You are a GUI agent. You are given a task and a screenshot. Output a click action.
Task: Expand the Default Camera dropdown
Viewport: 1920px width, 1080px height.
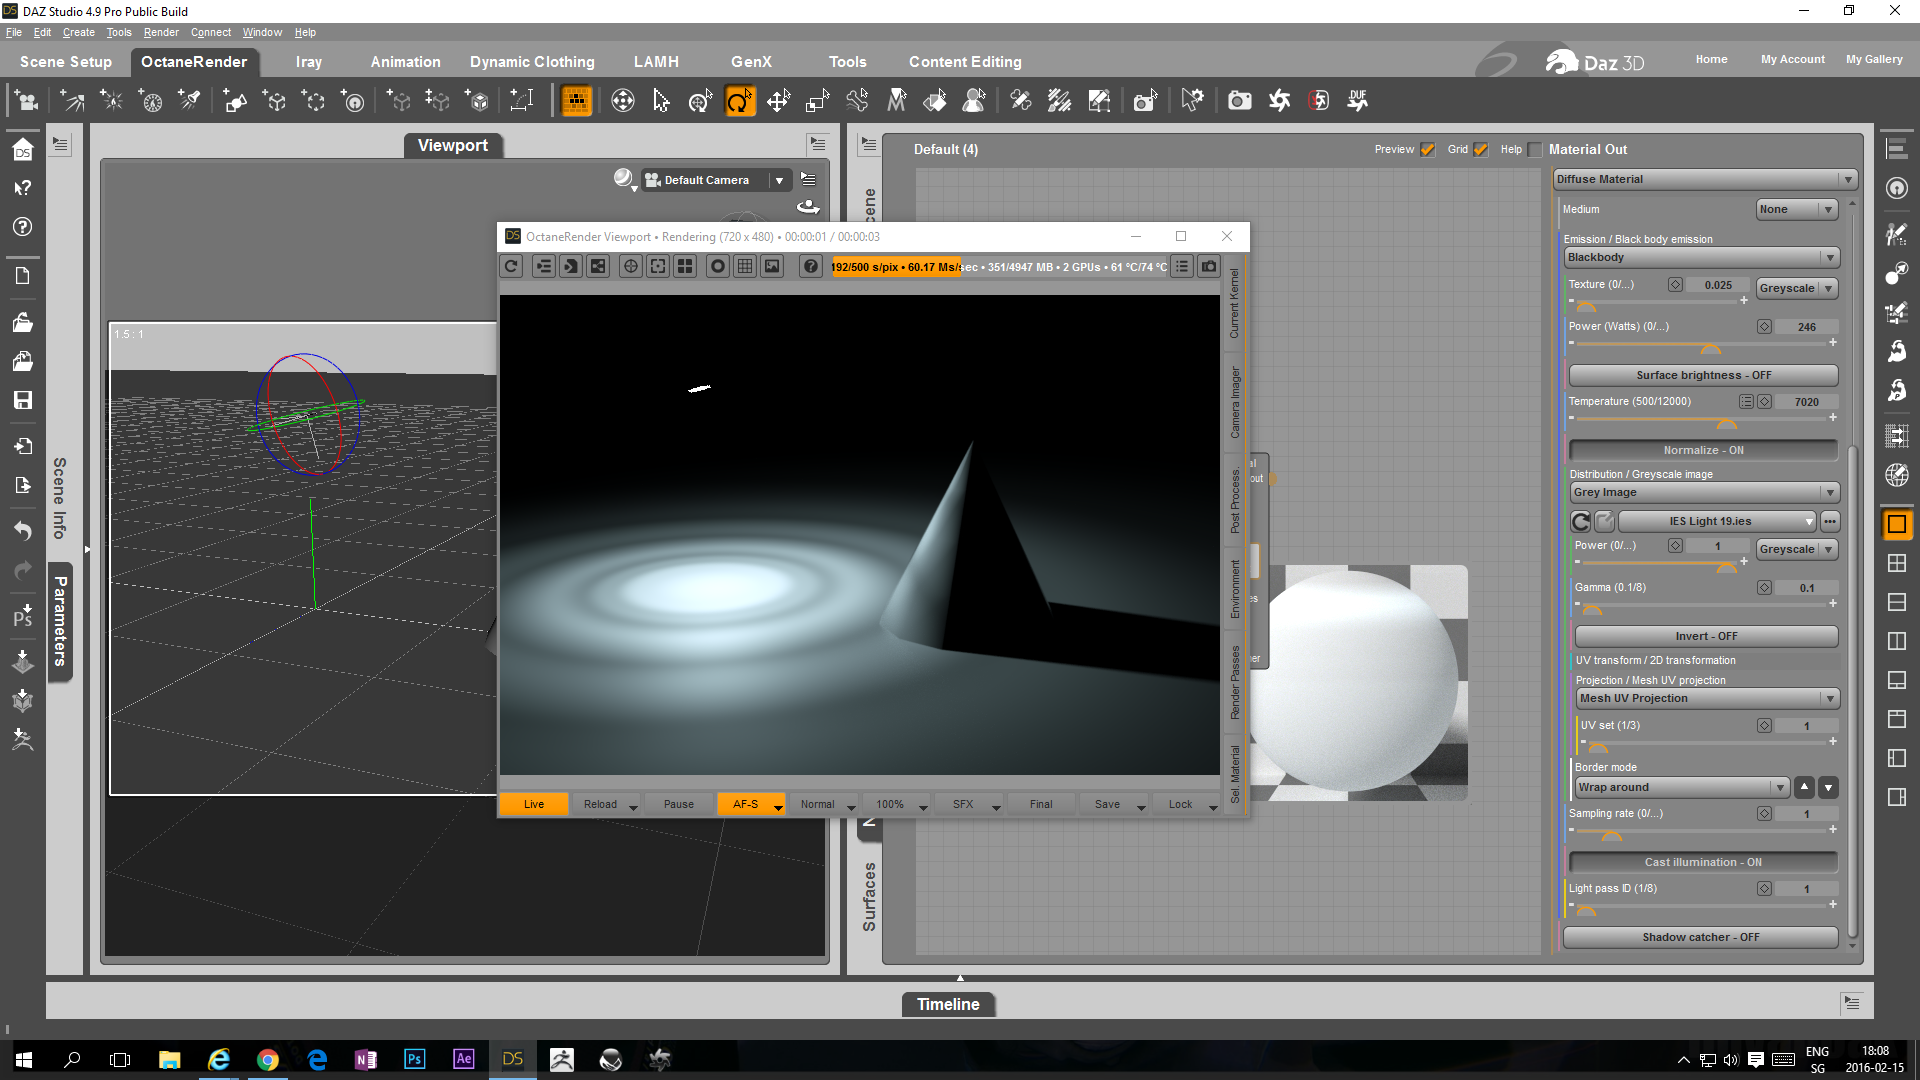pos(779,180)
